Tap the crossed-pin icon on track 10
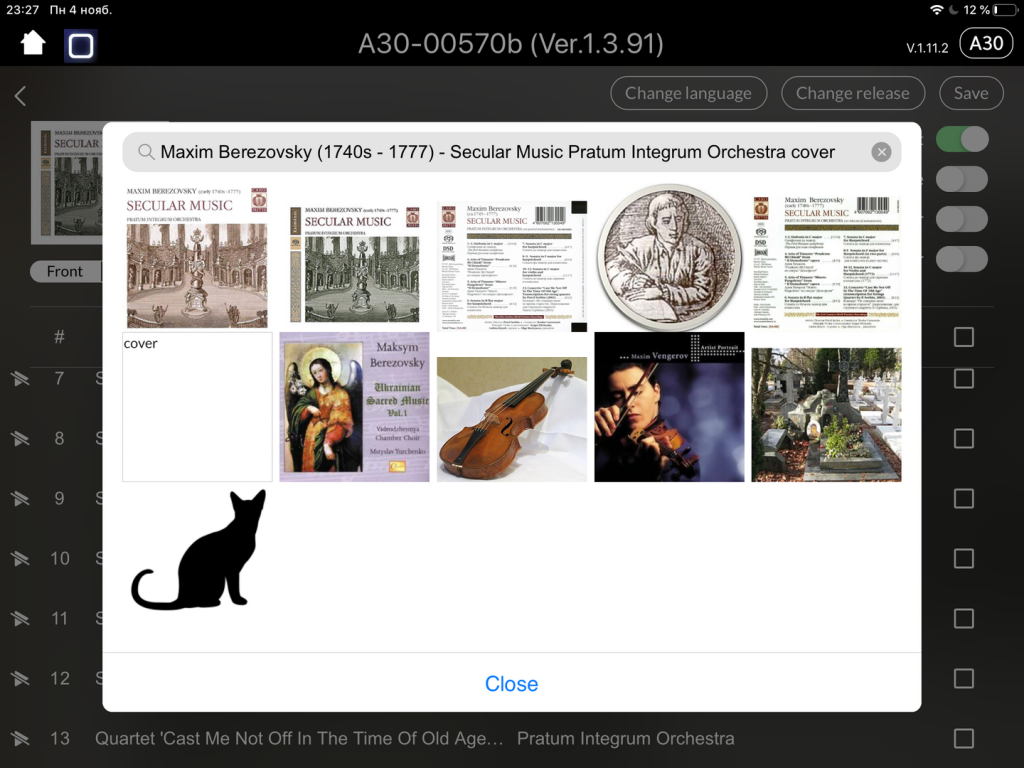Screen dimensions: 1024x768 coord(20,559)
